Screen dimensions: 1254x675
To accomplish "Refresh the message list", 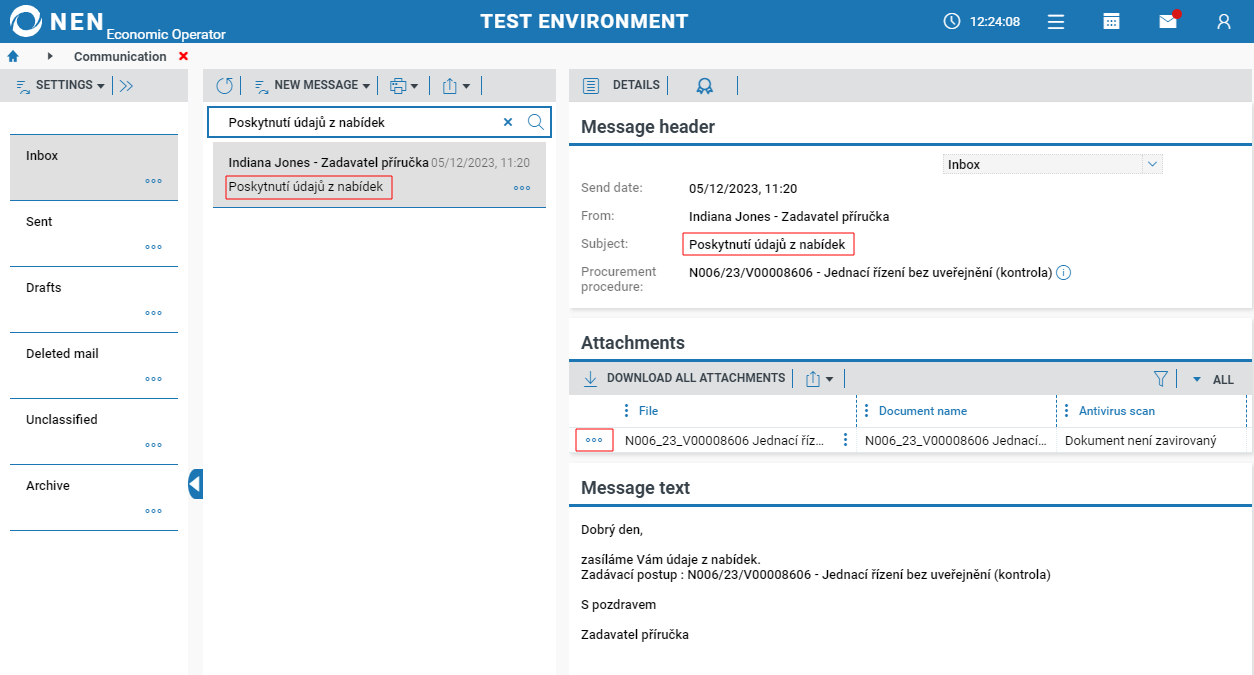I will coord(224,86).
